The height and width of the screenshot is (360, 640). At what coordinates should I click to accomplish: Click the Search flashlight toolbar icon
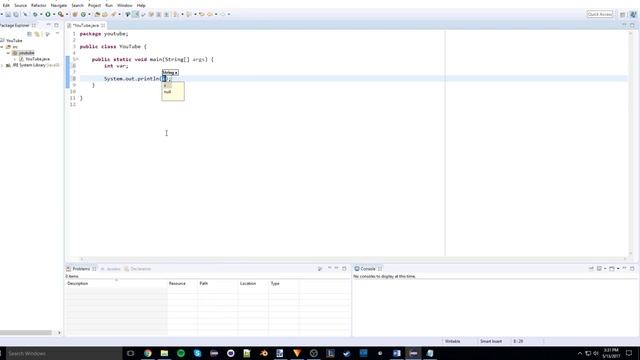tap(114, 14)
